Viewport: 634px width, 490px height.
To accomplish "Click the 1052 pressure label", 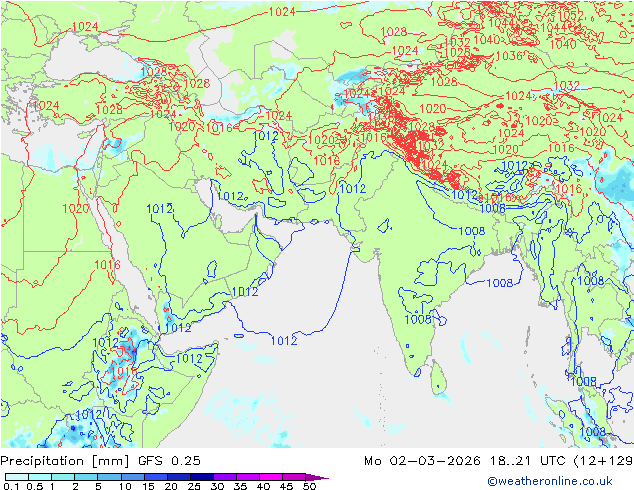I will click(x=570, y=15).
